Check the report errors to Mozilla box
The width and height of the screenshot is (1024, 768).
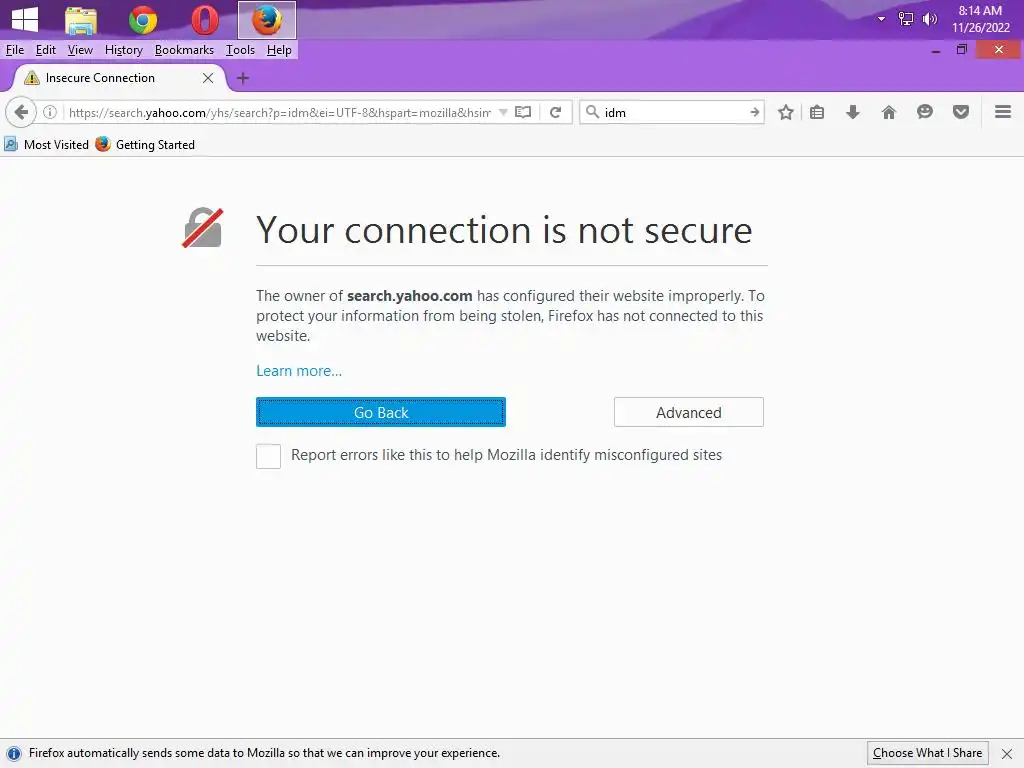(268, 456)
